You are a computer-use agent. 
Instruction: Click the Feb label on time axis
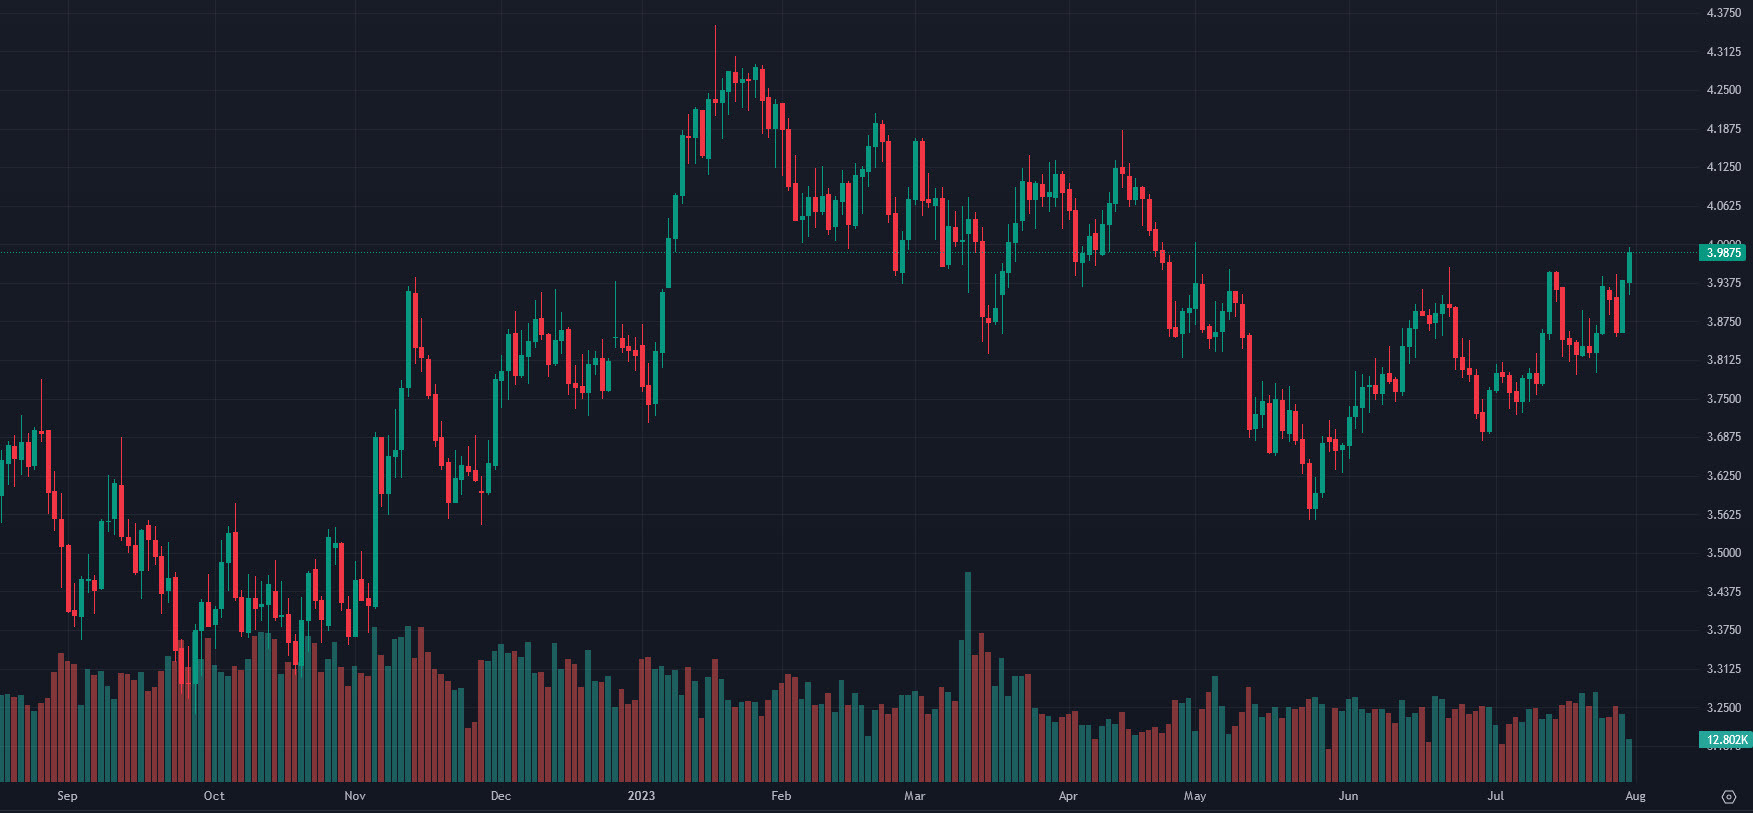pos(781,796)
